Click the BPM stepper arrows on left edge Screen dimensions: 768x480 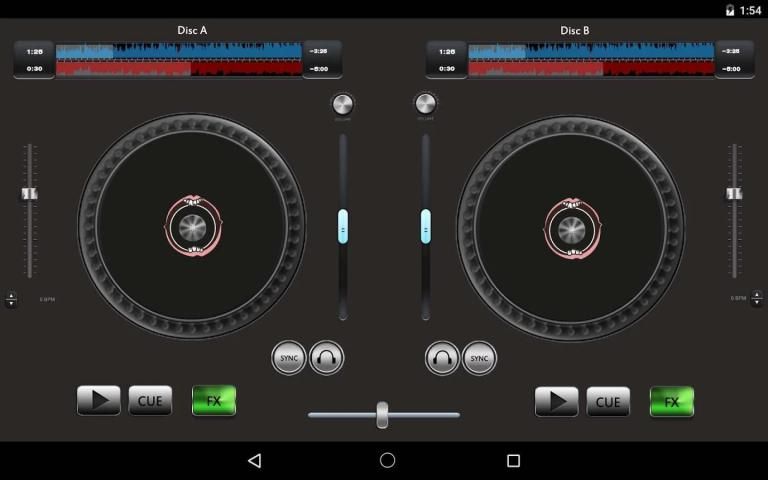coord(11,299)
